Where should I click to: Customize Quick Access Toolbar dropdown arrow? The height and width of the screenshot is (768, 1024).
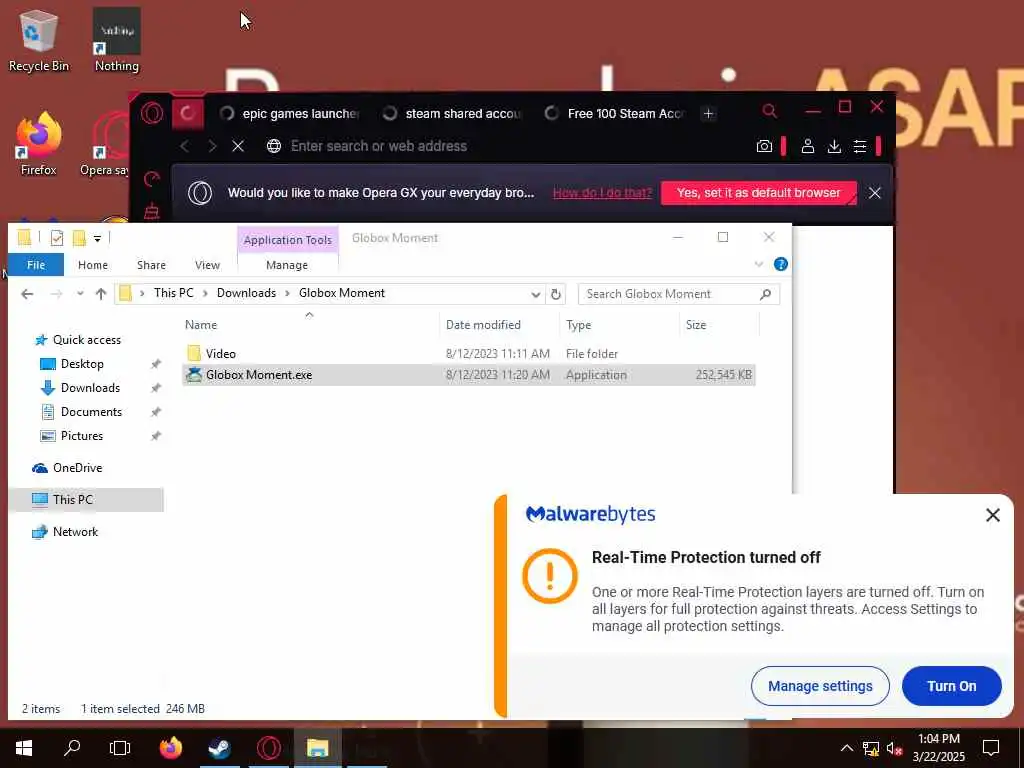97,238
